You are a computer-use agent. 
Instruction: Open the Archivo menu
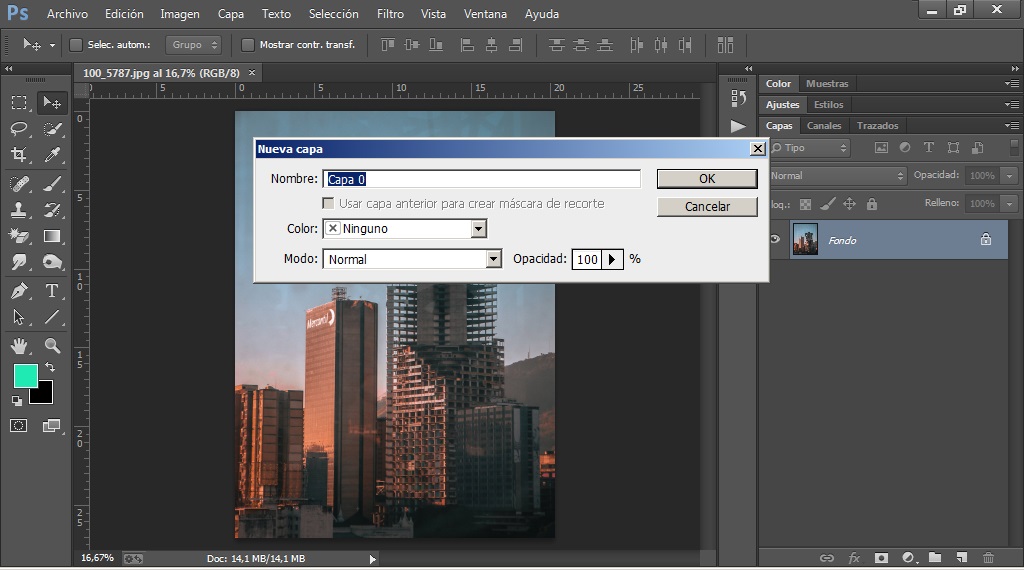67,14
